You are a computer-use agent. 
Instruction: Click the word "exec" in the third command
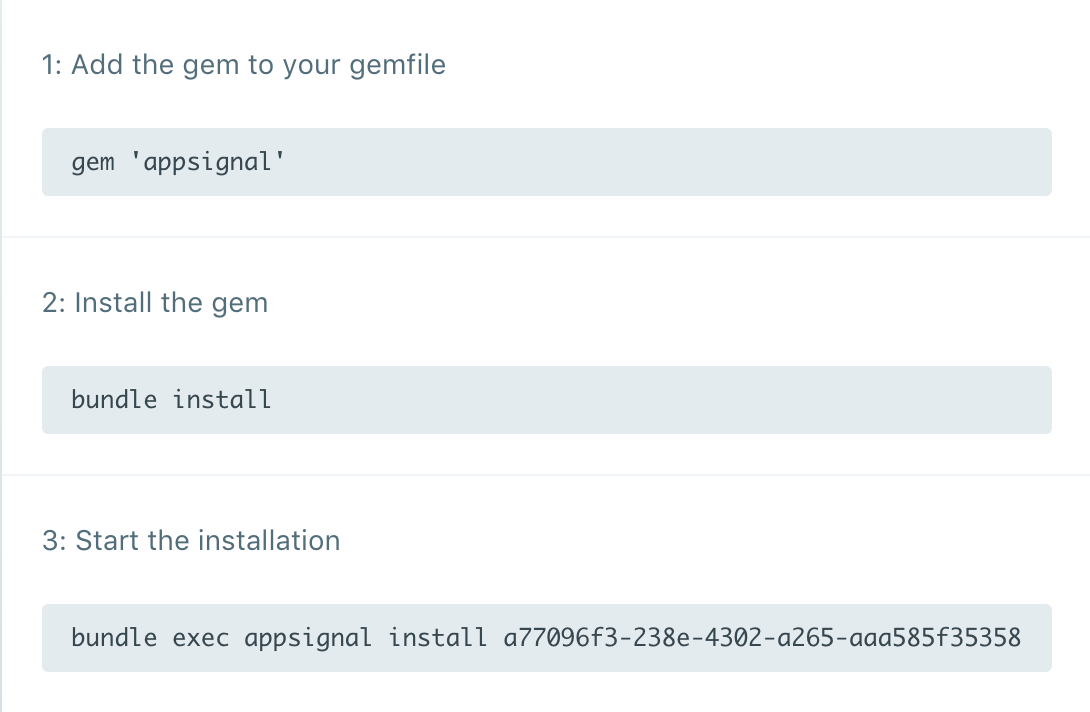201,638
